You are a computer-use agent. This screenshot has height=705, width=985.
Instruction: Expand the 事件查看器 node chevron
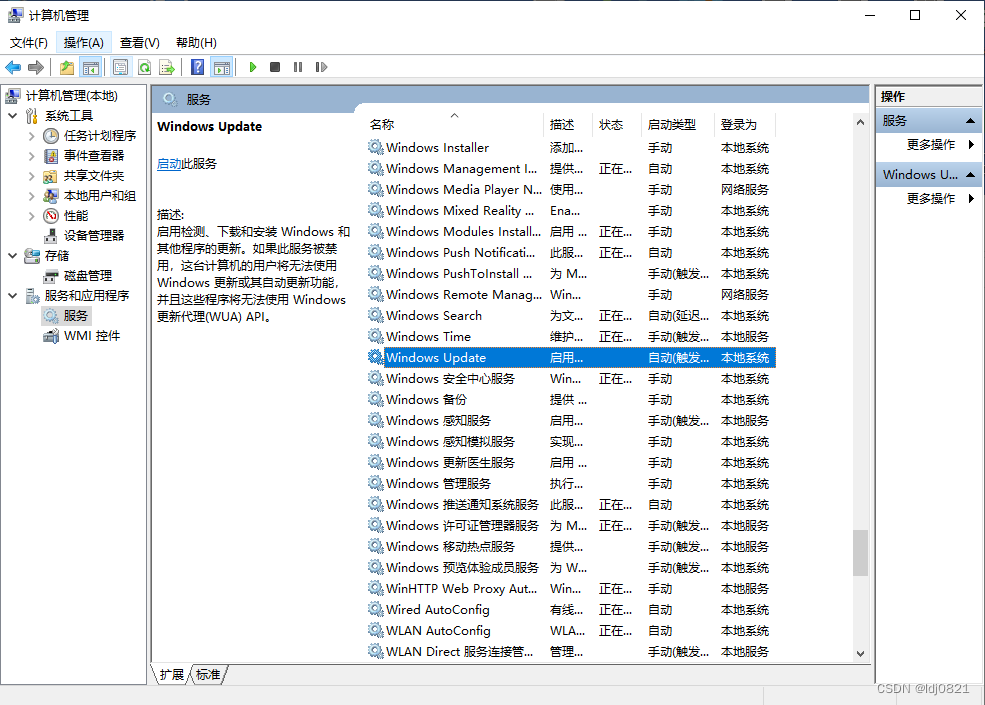tap(31, 156)
